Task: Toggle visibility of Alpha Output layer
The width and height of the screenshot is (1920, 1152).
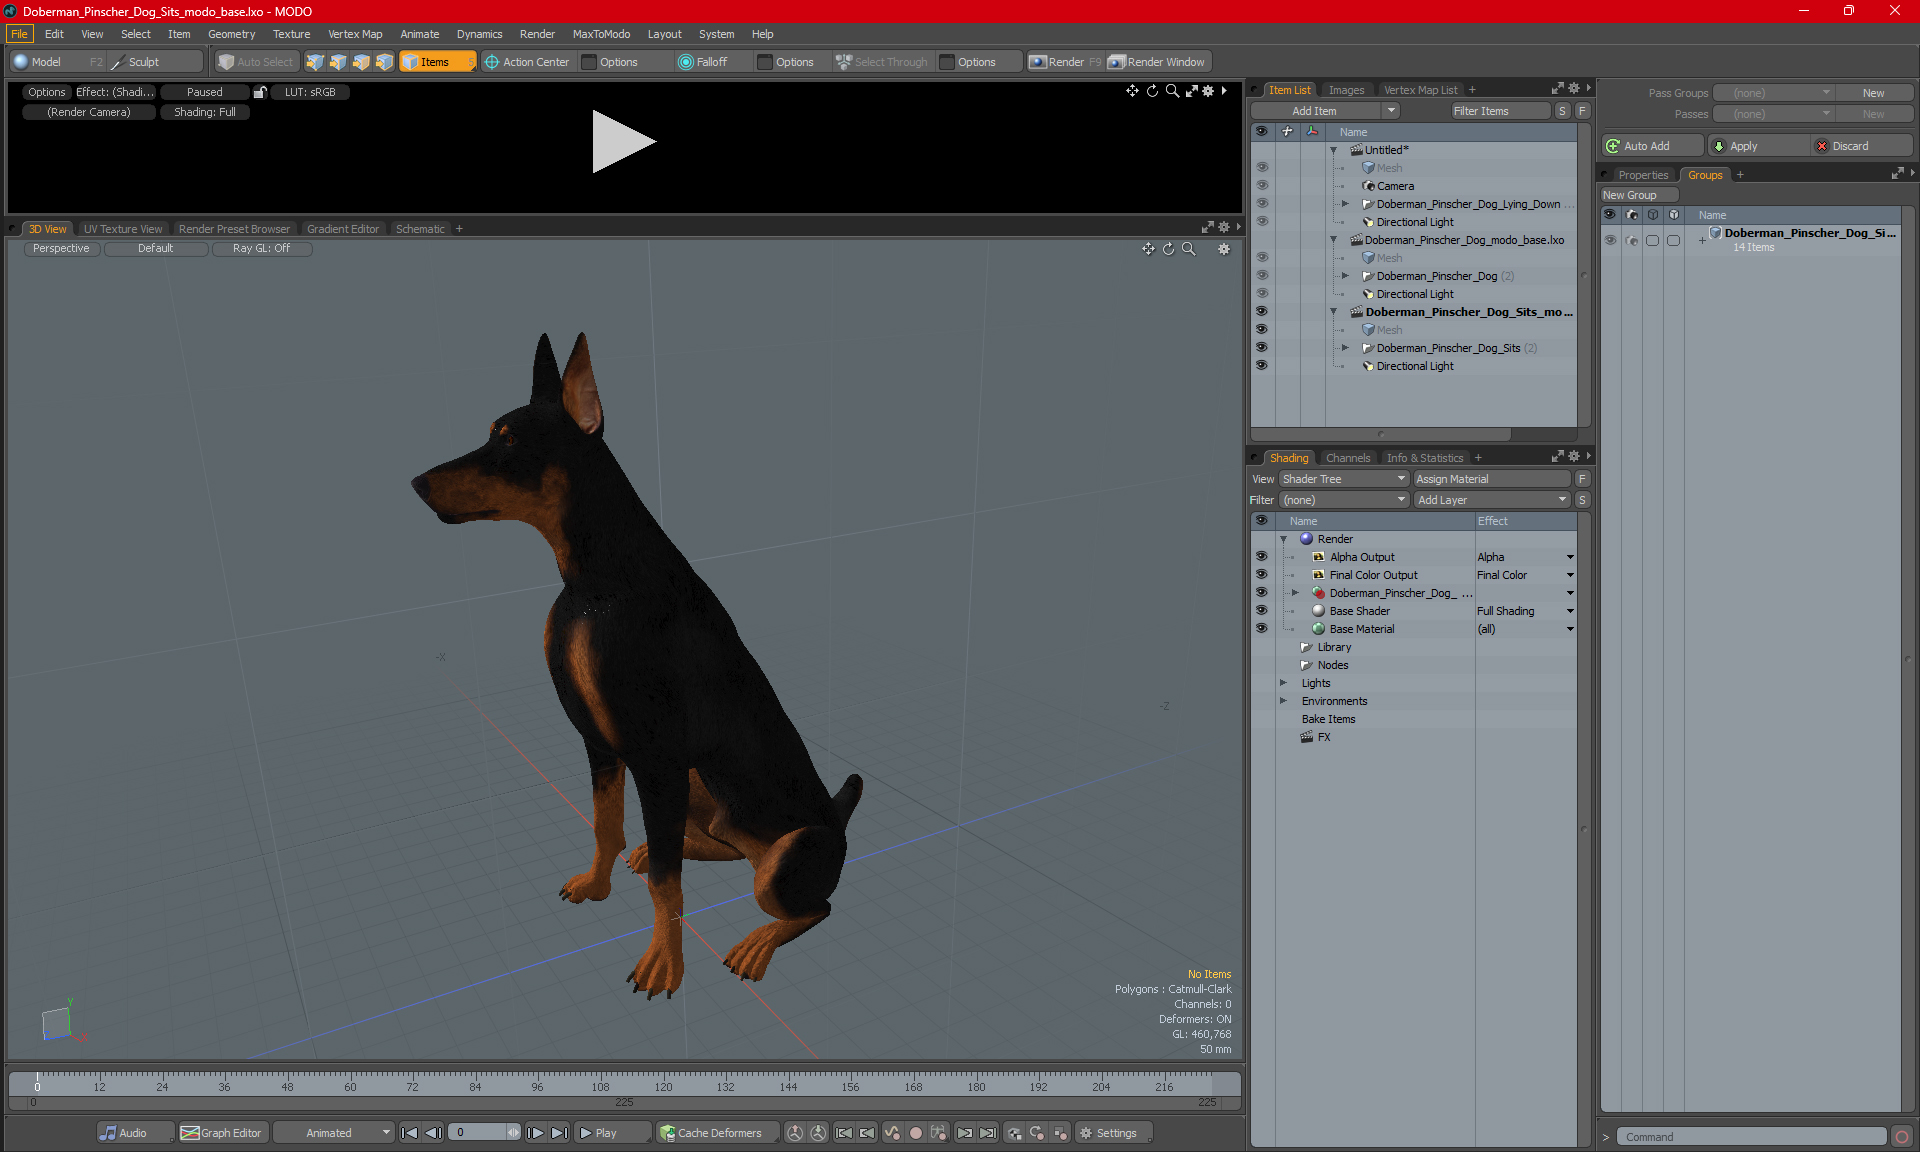Action: click(x=1261, y=557)
